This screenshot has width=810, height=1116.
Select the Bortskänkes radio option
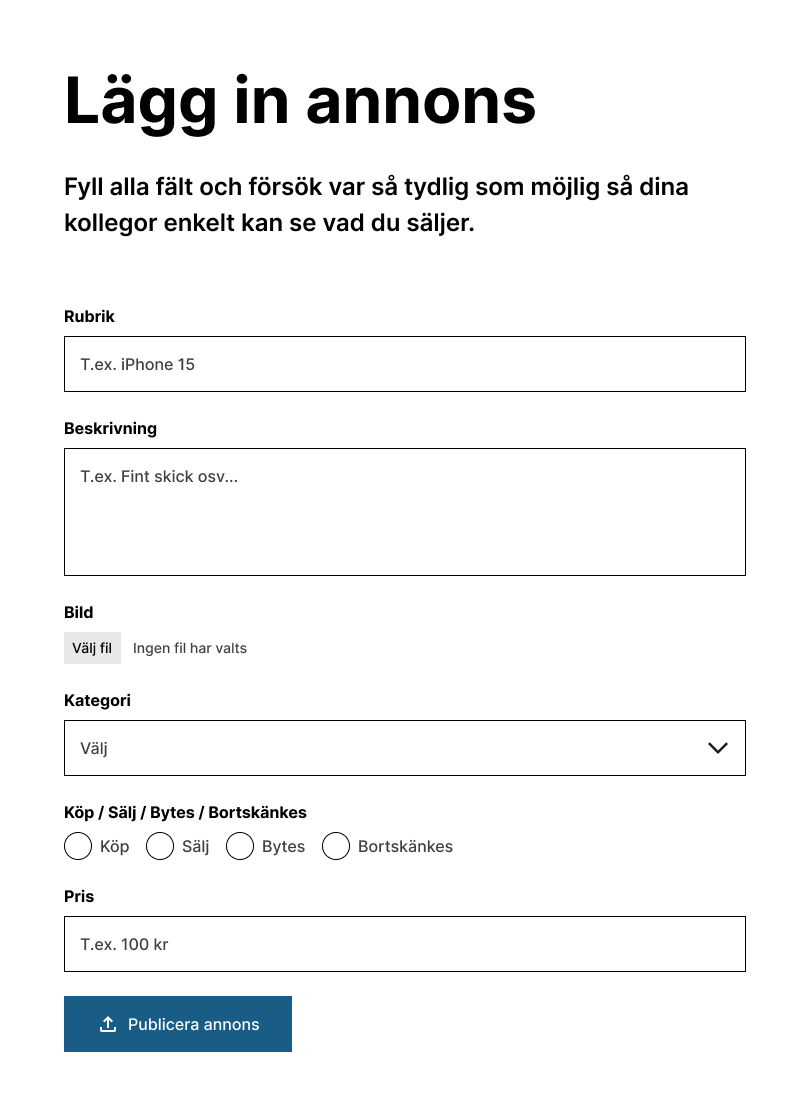(x=336, y=846)
